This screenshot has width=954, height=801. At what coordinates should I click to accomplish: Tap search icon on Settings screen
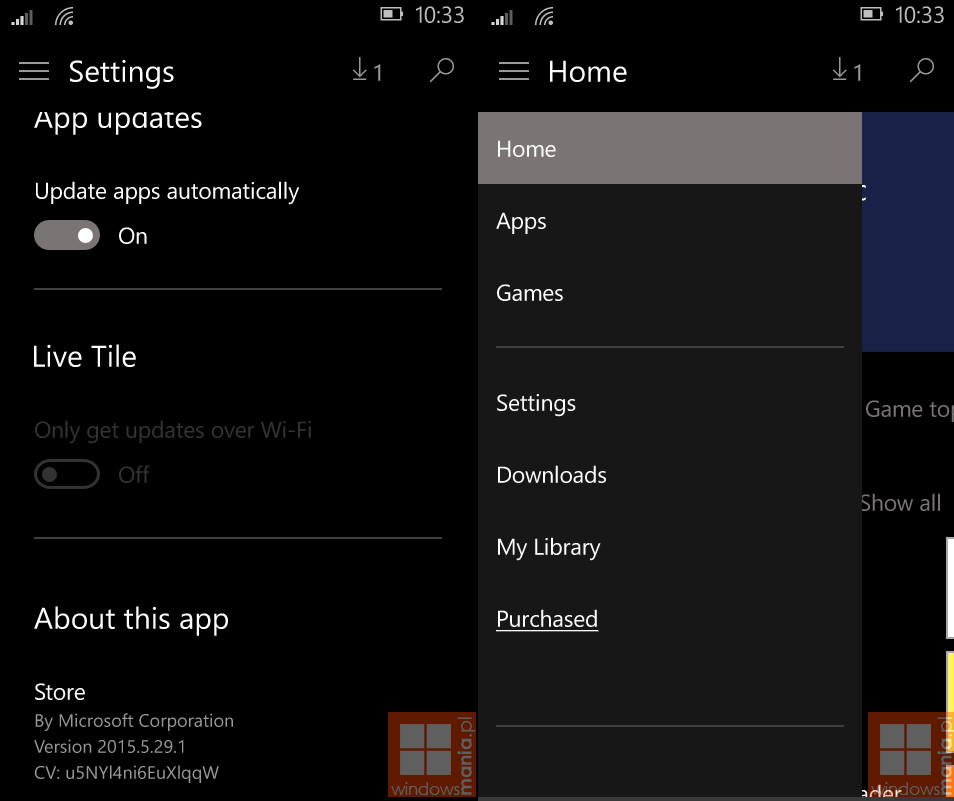(x=442, y=70)
